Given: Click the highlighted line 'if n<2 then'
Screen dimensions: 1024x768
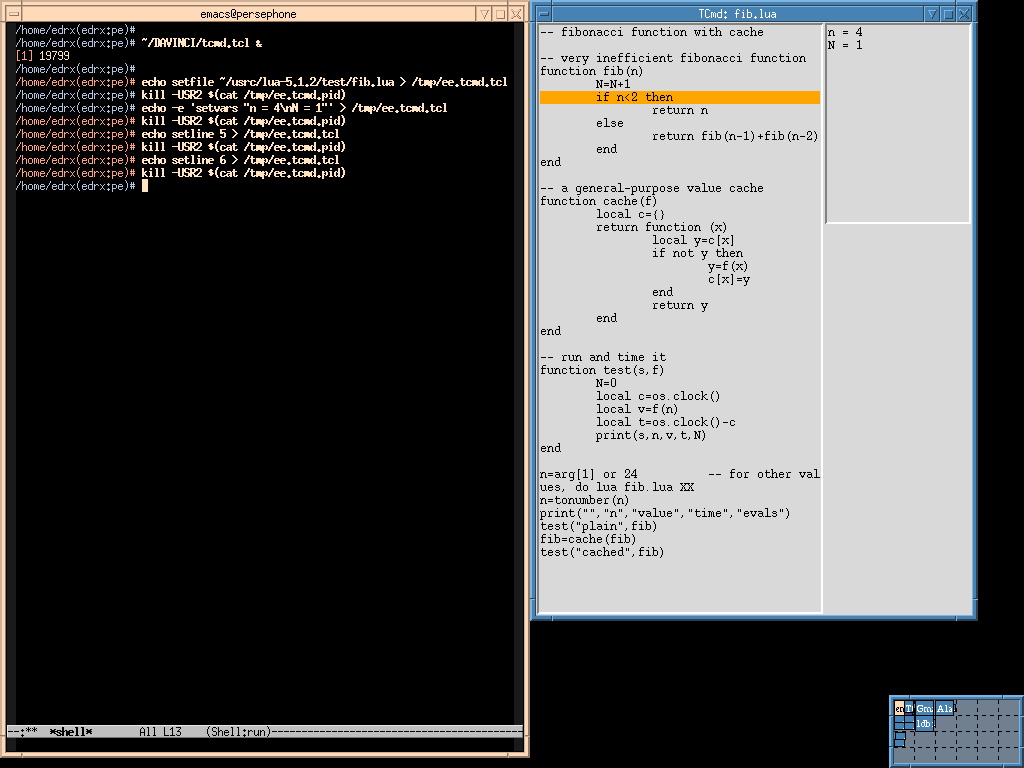Looking at the screenshot, I should coord(680,97).
